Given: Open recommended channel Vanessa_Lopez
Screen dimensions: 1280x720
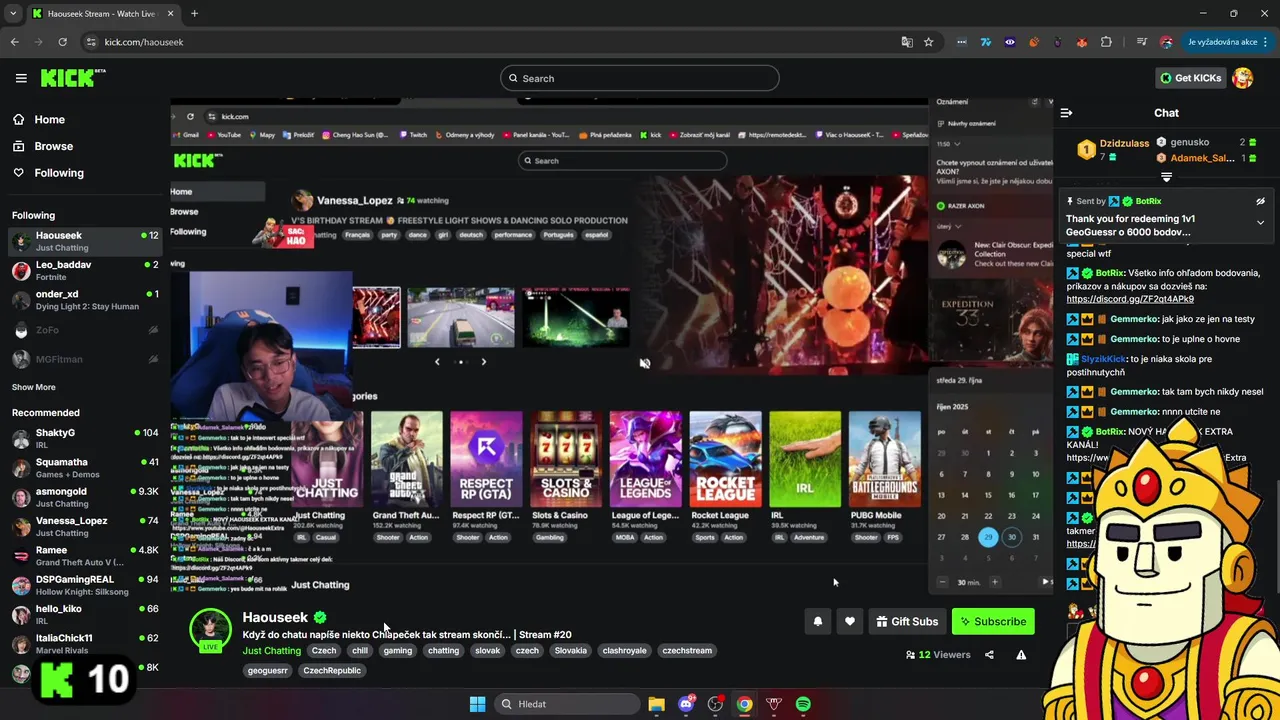Looking at the screenshot, I should [x=85, y=526].
